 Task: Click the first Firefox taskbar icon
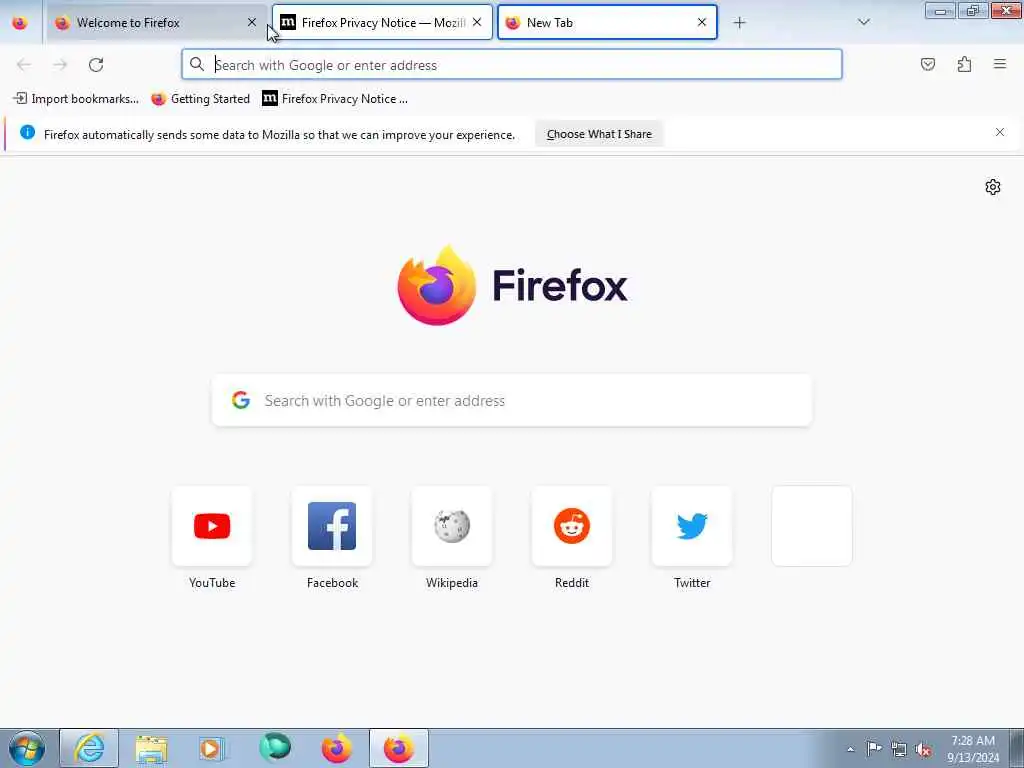click(x=336, y=748)
